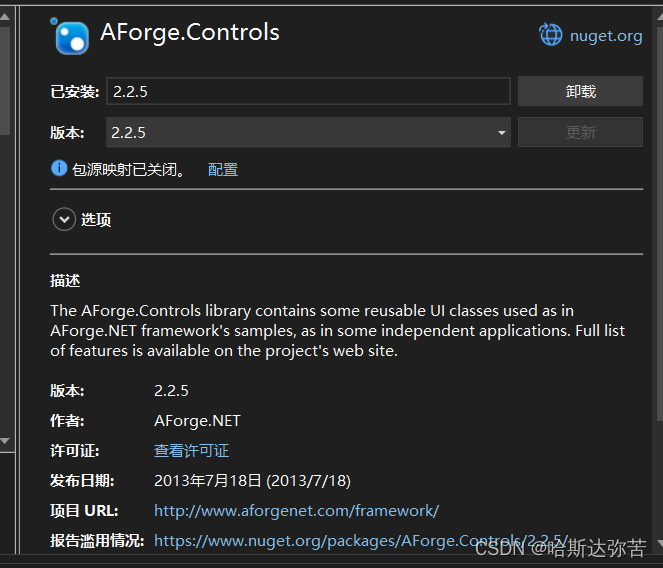Click the right panel scrollbar's up arrow
The height and width of the screenshot is (568, 663).
tap(660, 17)
